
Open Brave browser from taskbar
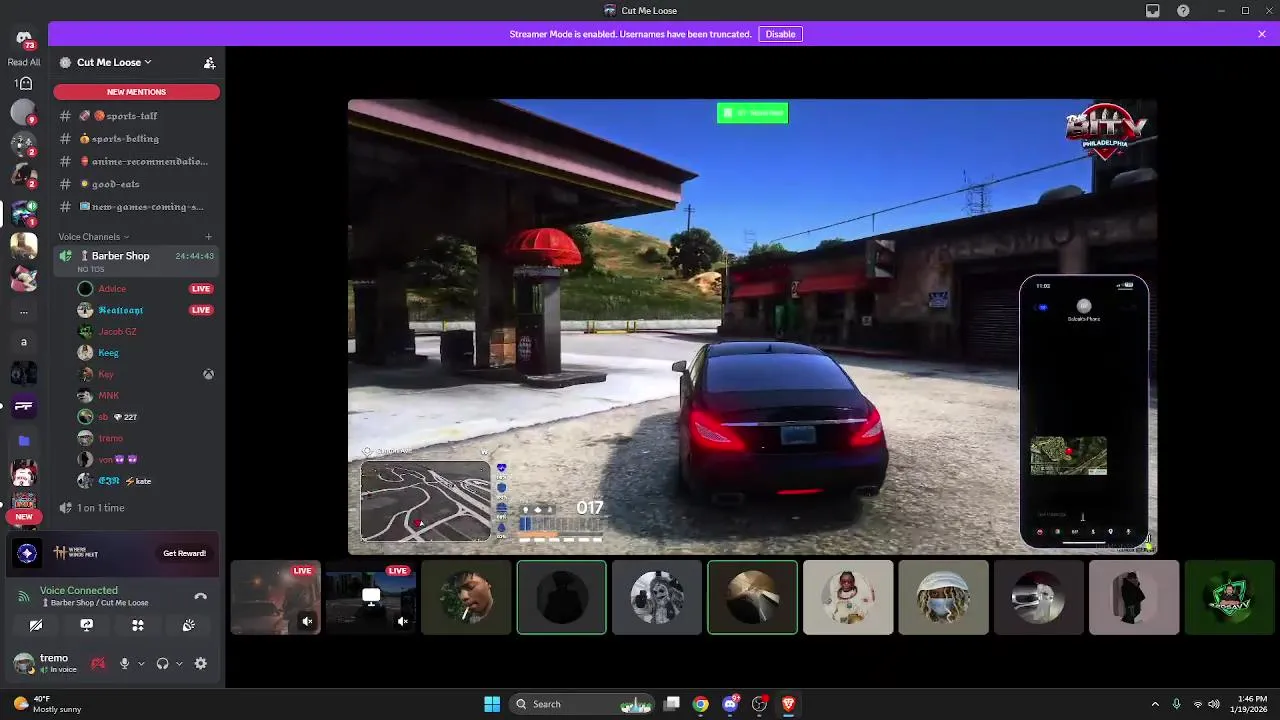pos(789,704)
